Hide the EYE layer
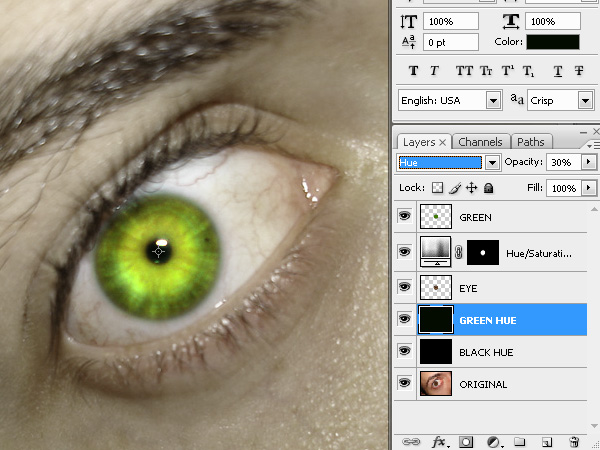Viewport: 600px width, 450px height. [404, 287]
